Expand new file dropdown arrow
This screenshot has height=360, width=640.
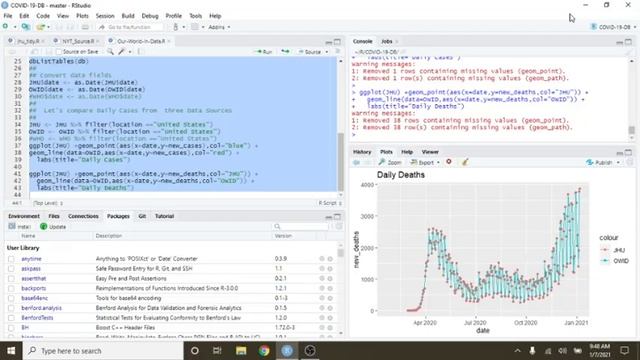[x=15, y=27]
